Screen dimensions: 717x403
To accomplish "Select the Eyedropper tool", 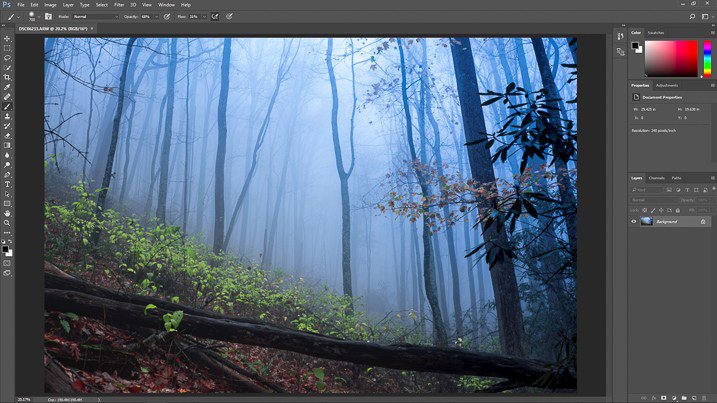I will (7, 87).
